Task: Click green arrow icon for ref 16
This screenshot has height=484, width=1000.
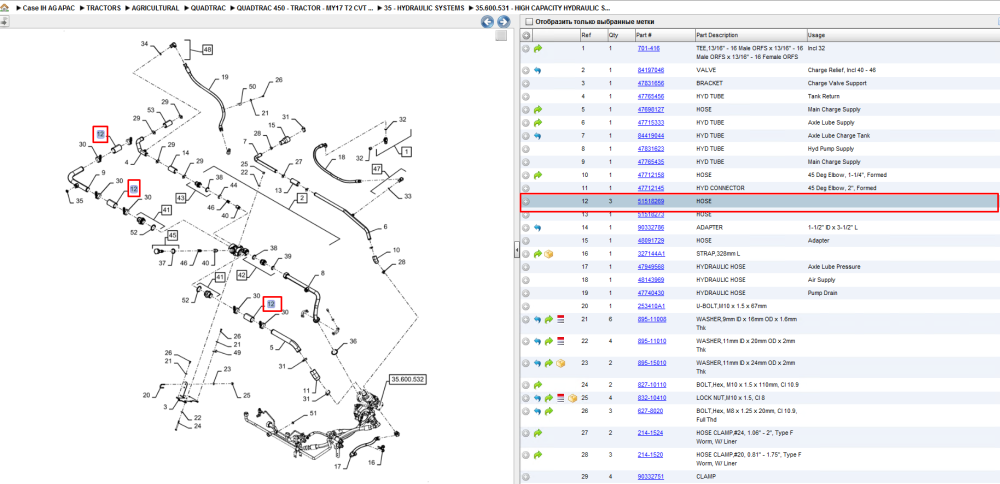Action: pos(538,254)
